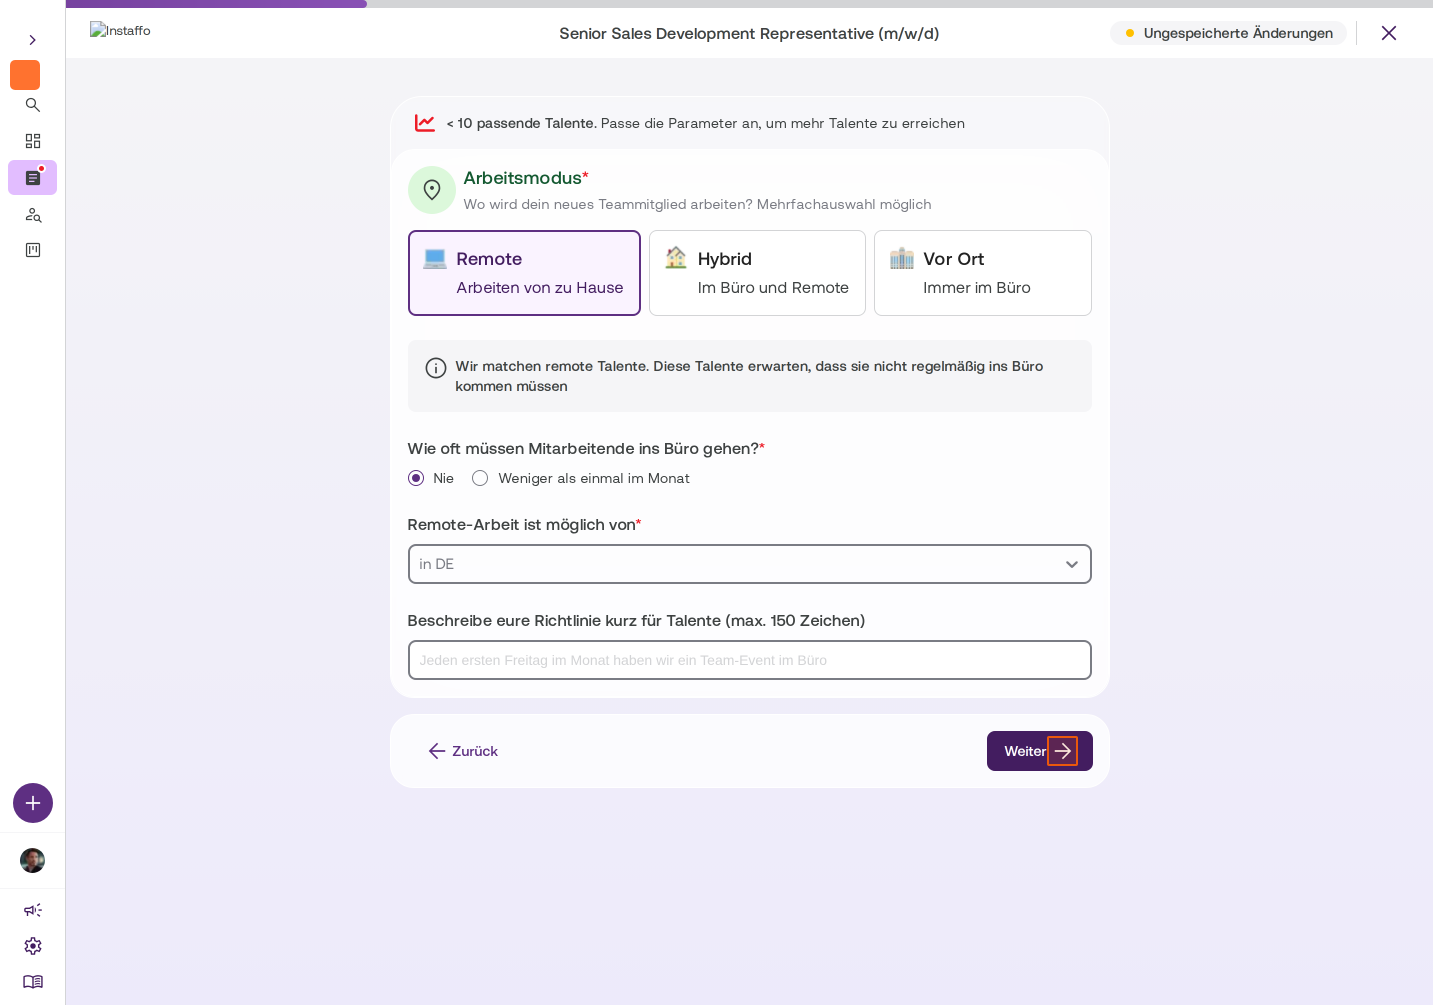Choose the Vor Ort work mode card
The image size is (1433, 1005).
tap(983, 273)
